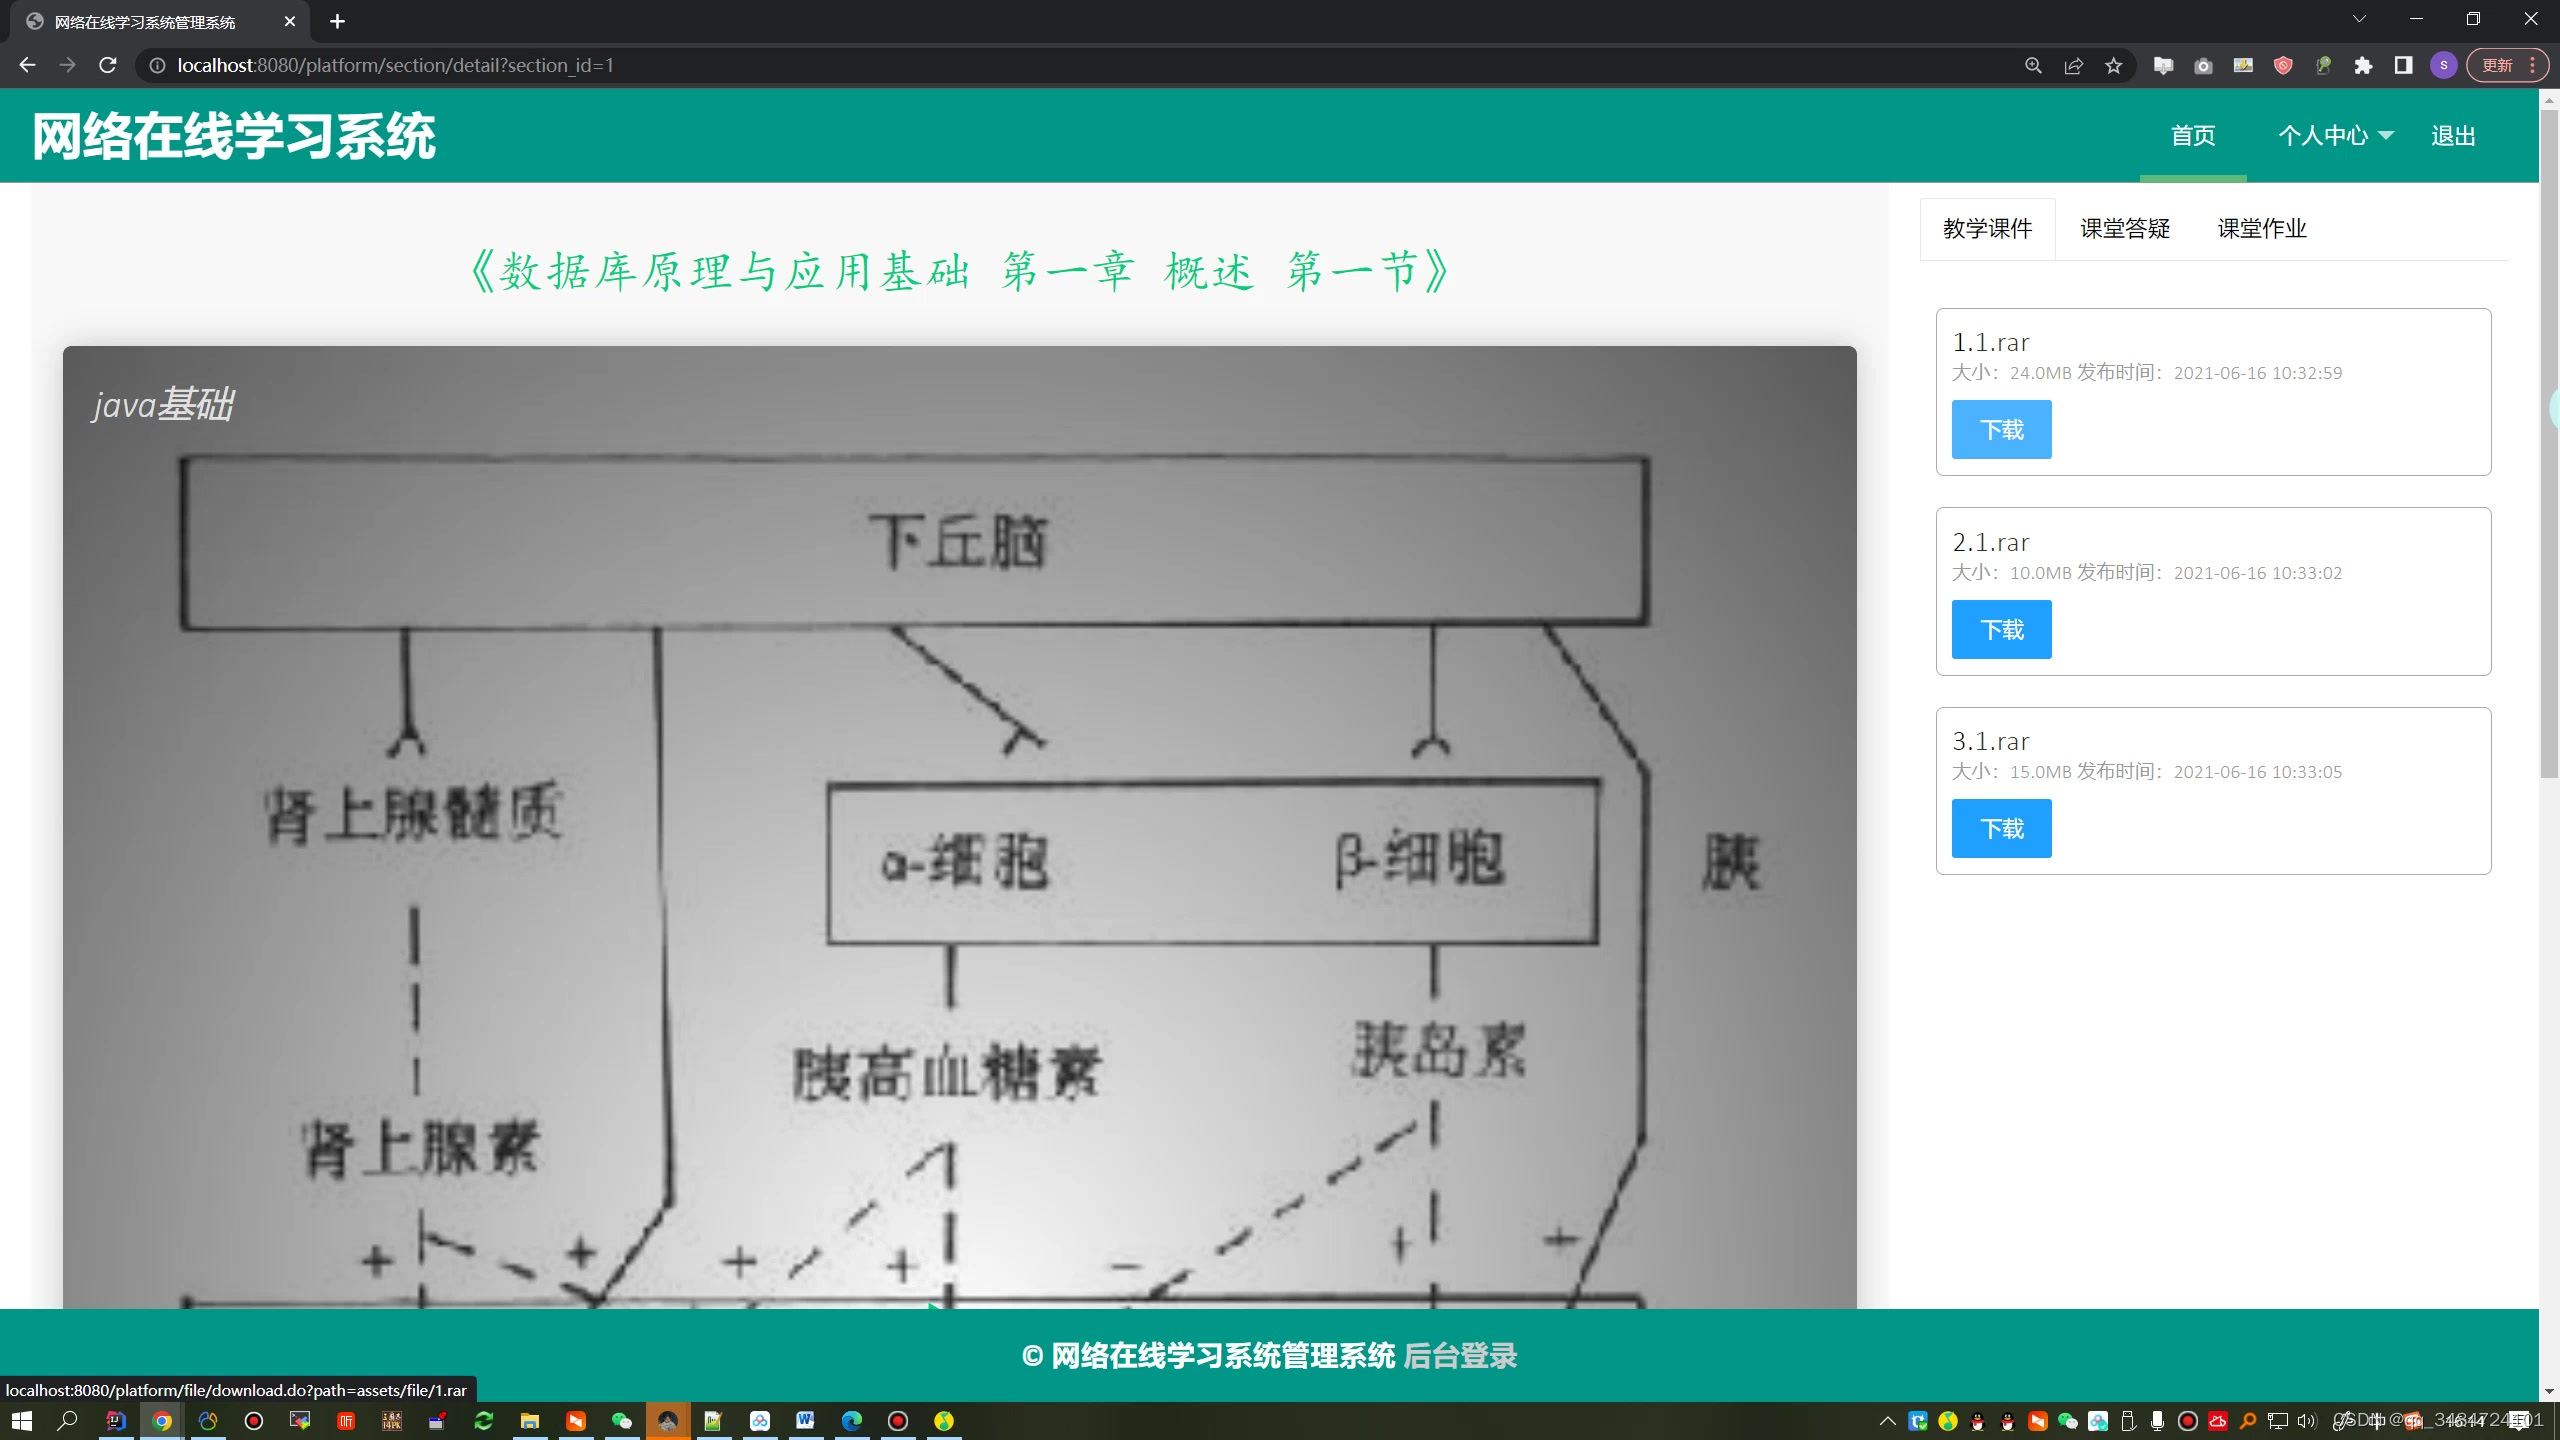Open the share page icon
Screen dimensions: 2560x1440
point(2073,66)
